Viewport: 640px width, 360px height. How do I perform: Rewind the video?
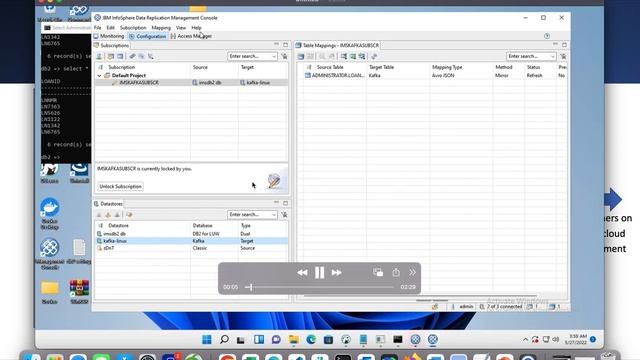[x=302, y=273]
